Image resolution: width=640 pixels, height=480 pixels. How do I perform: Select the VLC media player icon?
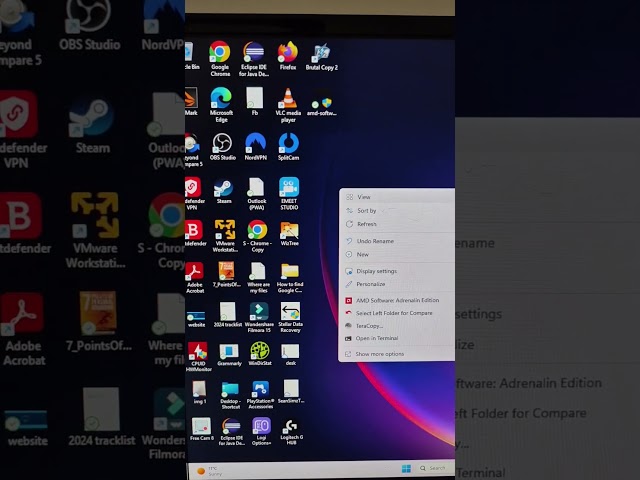click(x=288, y=105)
